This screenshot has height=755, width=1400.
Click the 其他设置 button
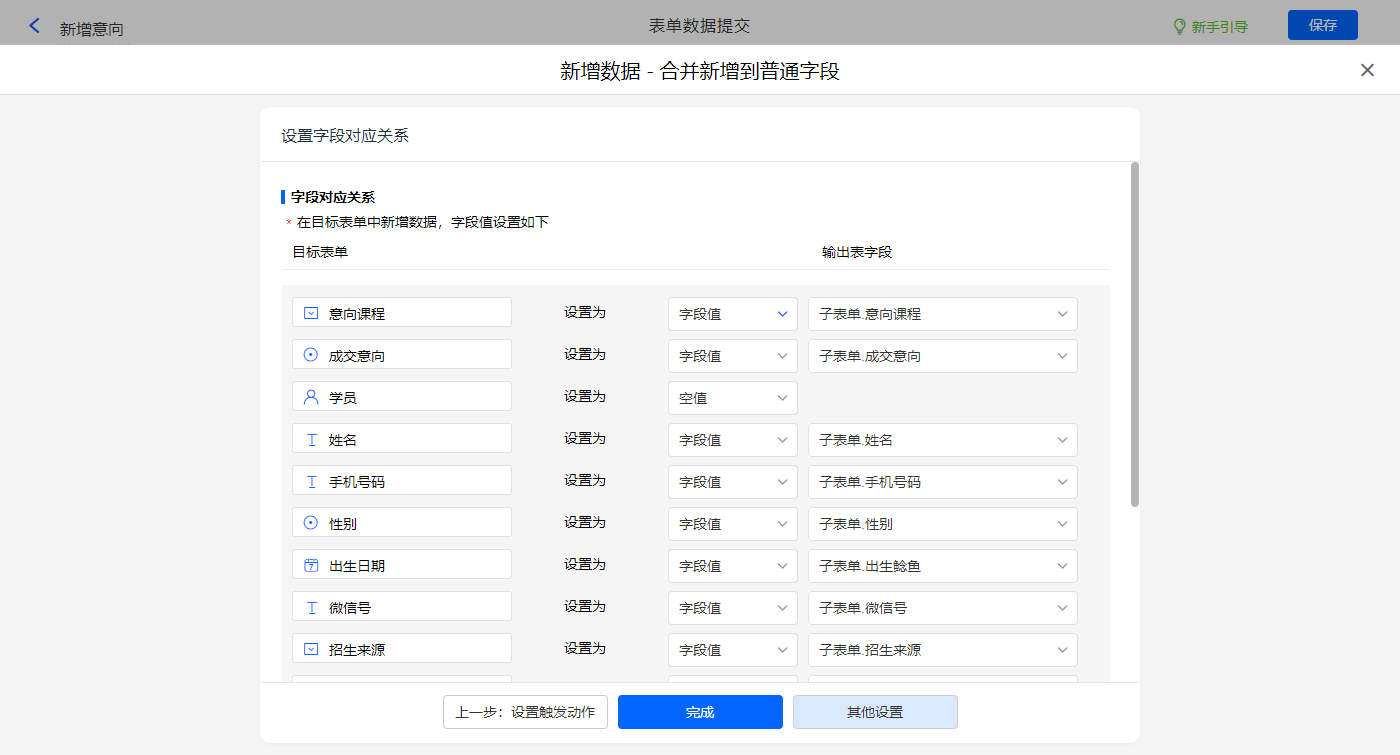tap(875, 712)
